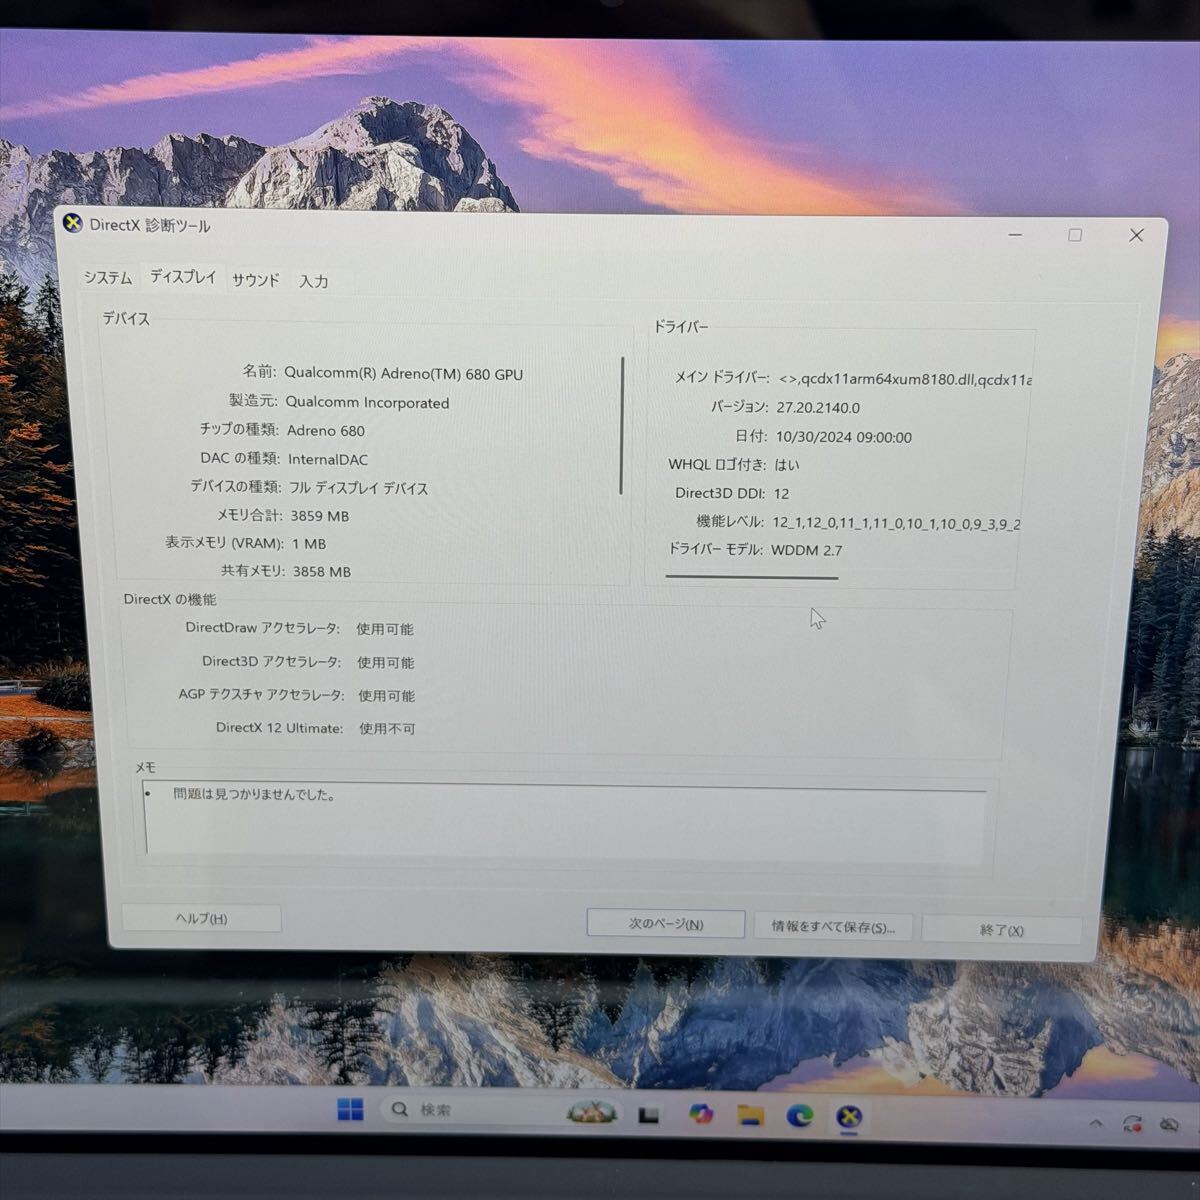Viewport: 1200px width, 1200px height.
Task: Click the 問題は見つかりませんでした note text
Action: (254, 795)
